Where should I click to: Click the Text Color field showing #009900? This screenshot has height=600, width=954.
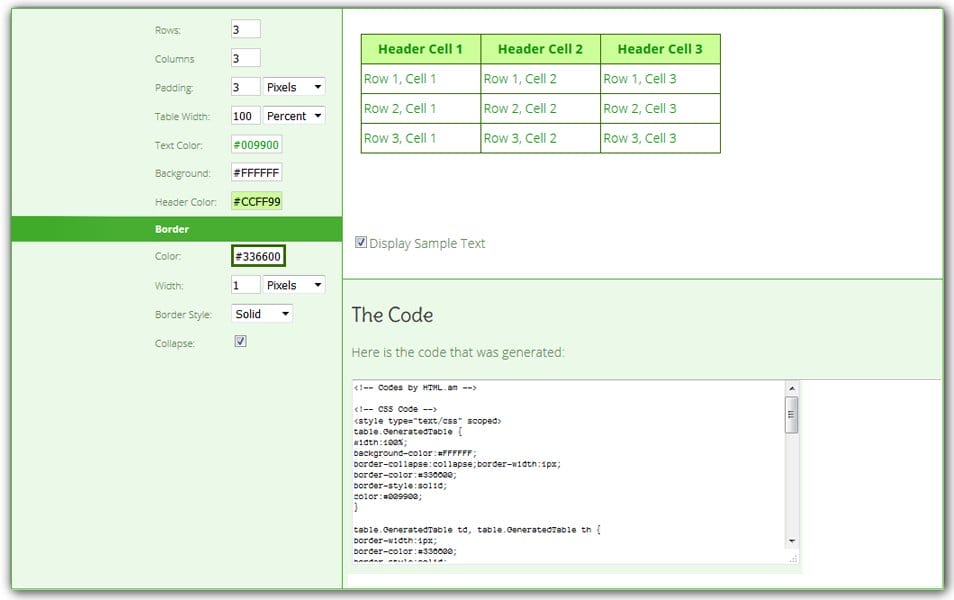pyautogui.click(x=258, y=144)
